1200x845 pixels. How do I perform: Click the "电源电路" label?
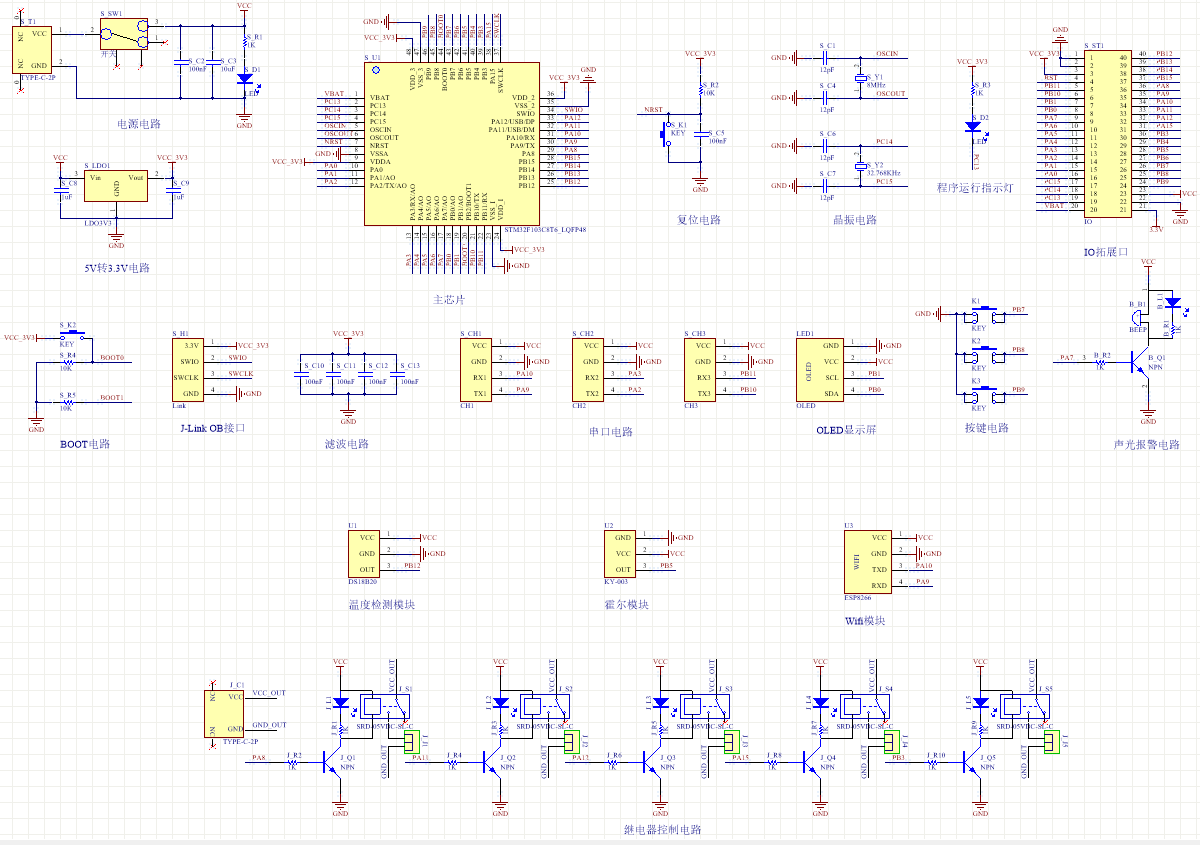click(x=140, y=124)
